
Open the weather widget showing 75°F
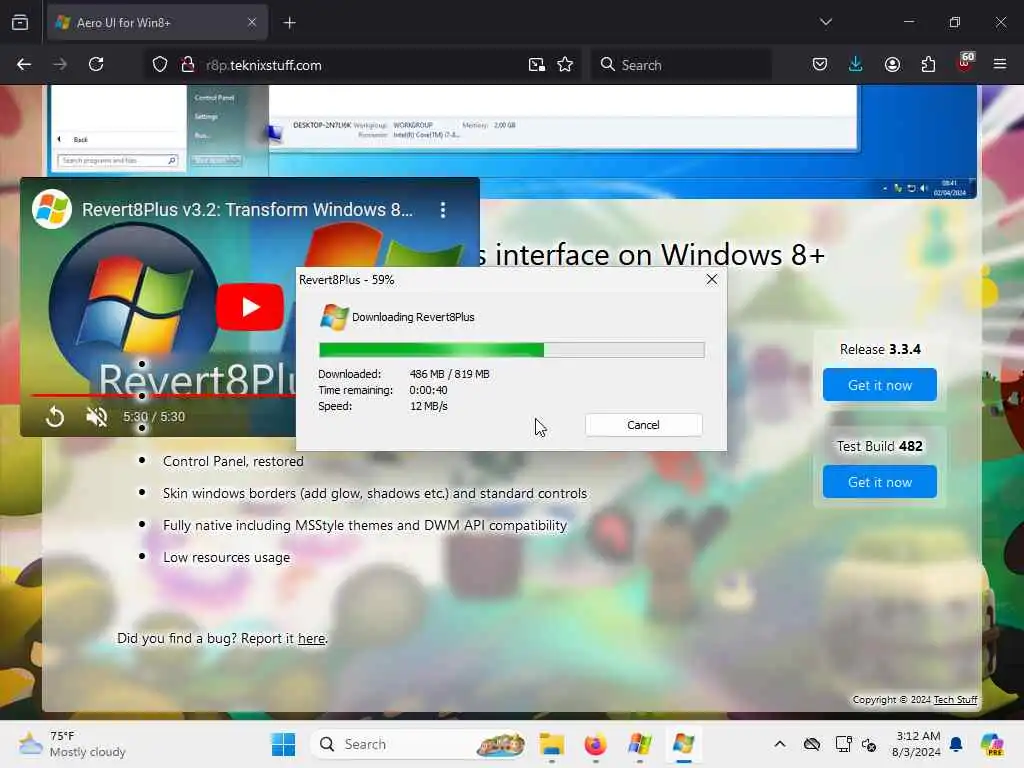(x=72, y=744)
